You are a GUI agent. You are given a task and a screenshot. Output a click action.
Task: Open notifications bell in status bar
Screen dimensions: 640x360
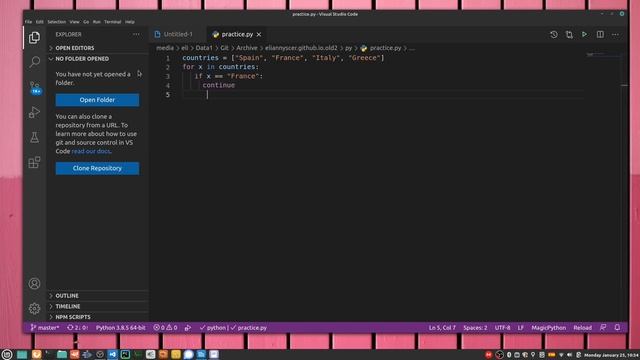point(617,327)
